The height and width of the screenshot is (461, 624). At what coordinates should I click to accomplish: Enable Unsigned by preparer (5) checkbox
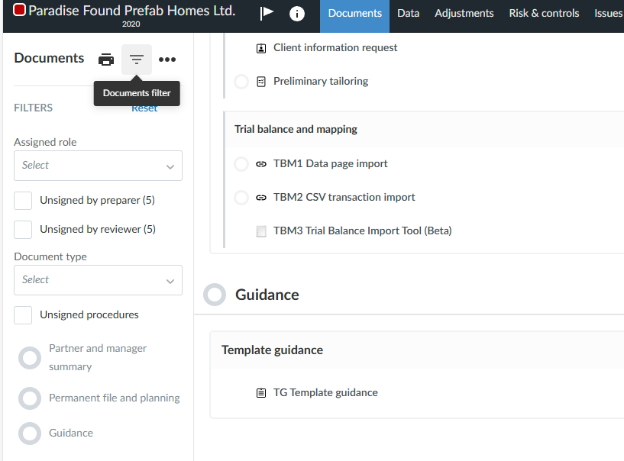point(23,200)
